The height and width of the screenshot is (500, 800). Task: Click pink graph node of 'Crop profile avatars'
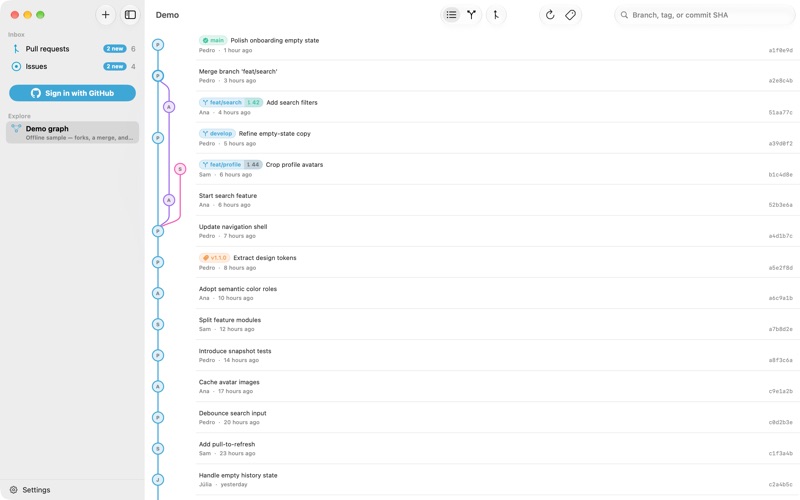click(x=180, y=169)
